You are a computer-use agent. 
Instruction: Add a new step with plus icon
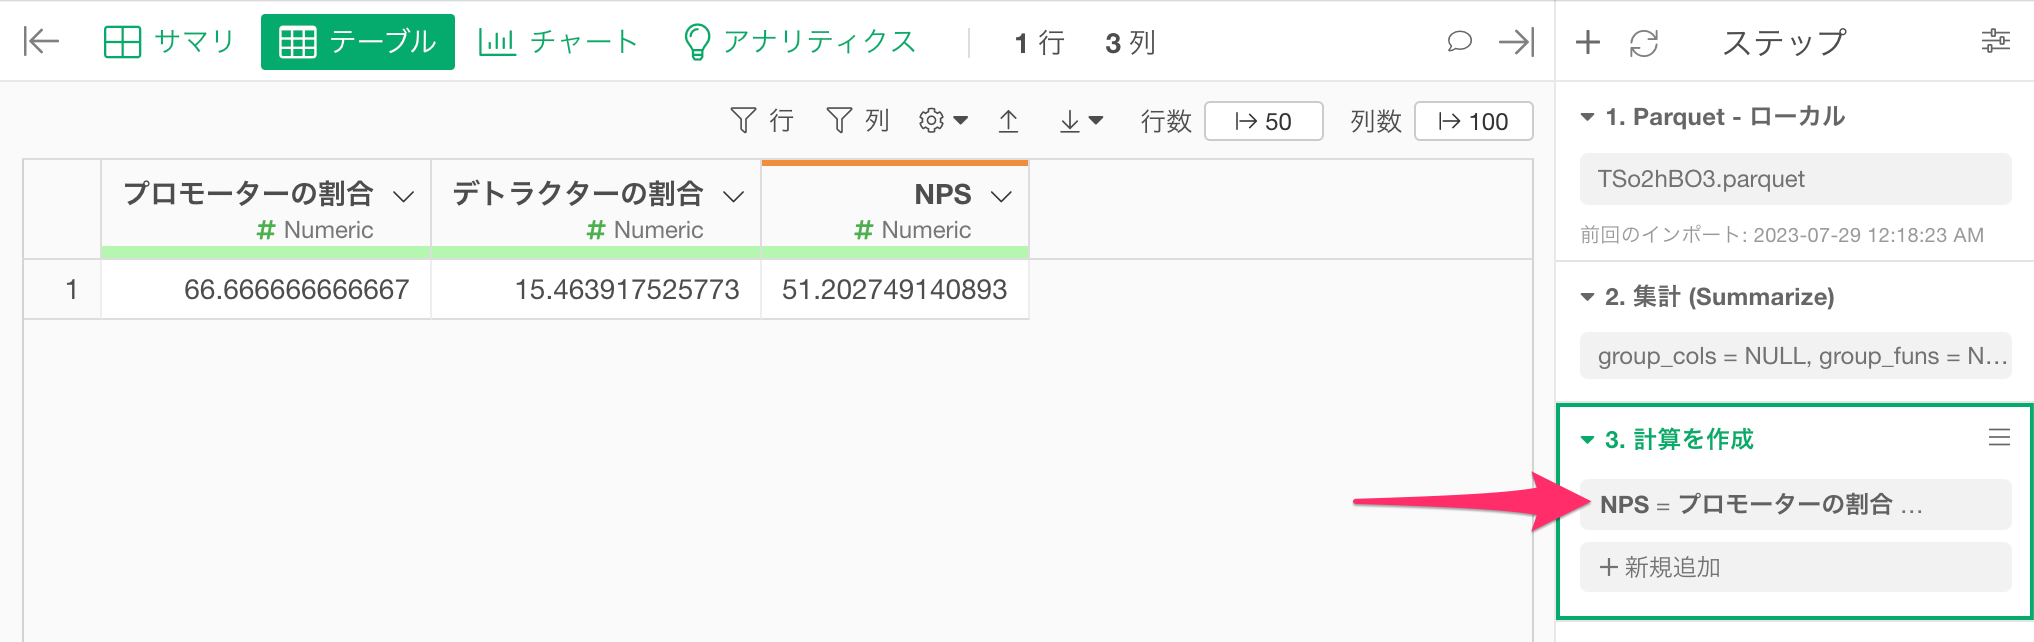[x=1587, y=42]
